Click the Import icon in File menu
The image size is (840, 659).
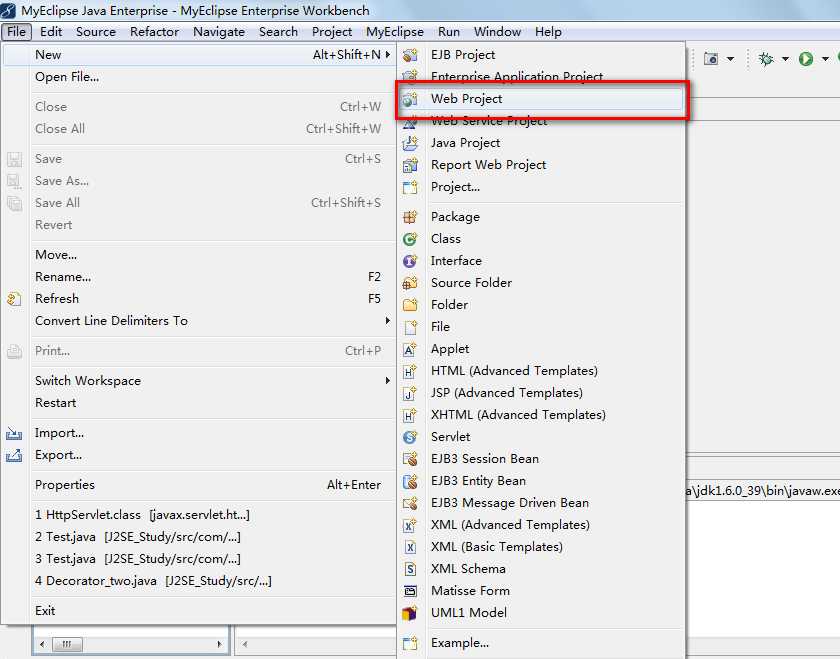click(x=14, y=433)
